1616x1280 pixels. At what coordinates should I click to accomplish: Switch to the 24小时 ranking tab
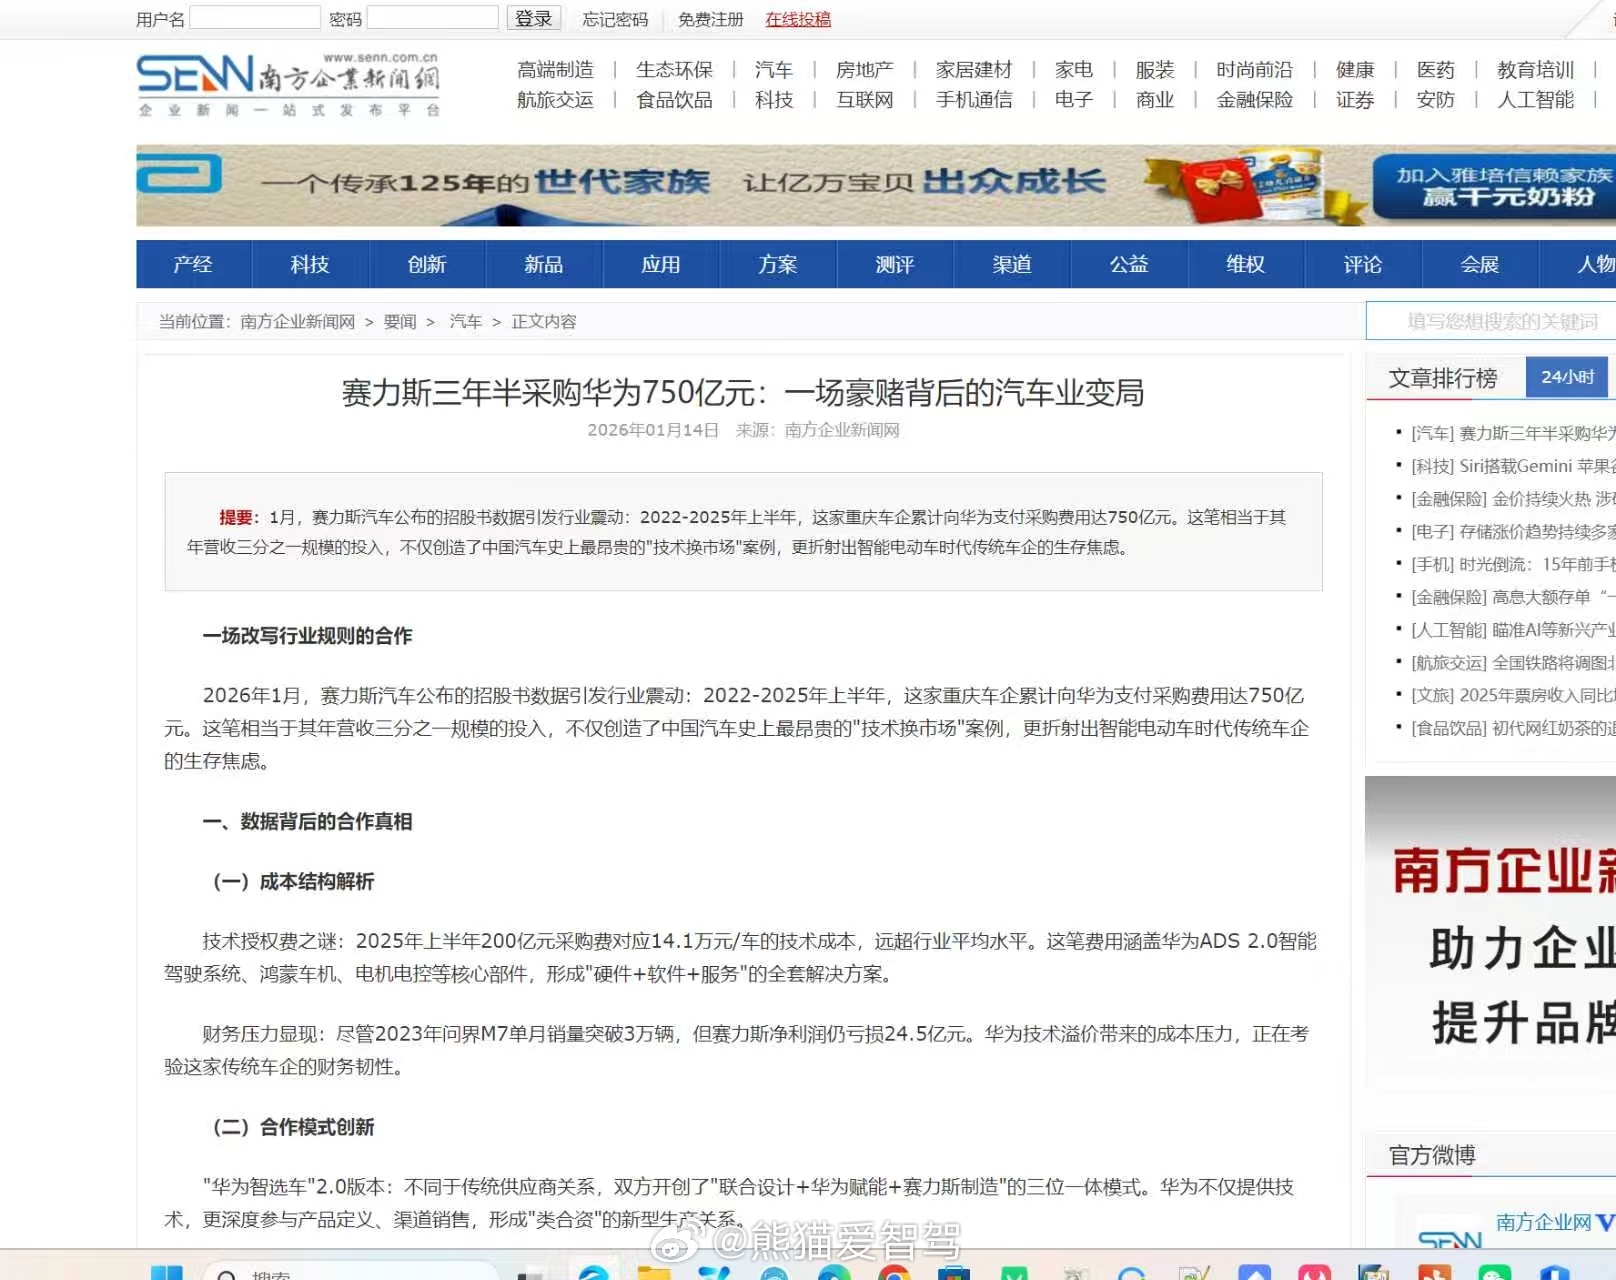tap(1567, 377)
